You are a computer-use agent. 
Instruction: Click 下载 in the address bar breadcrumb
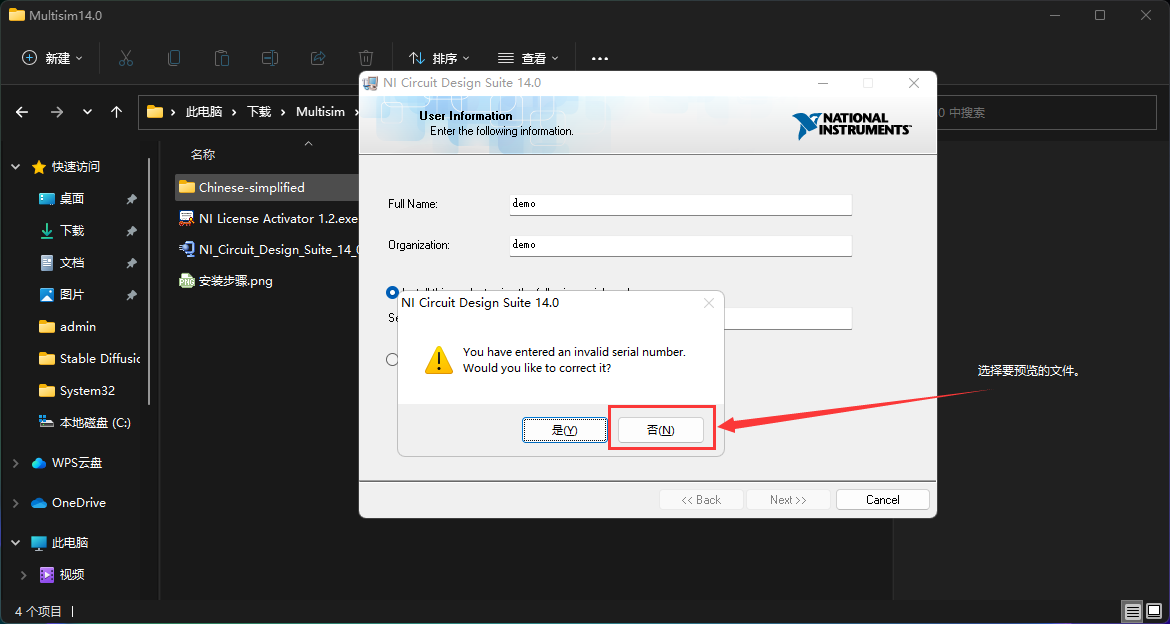pyautogui.click(x=259, y=112)
